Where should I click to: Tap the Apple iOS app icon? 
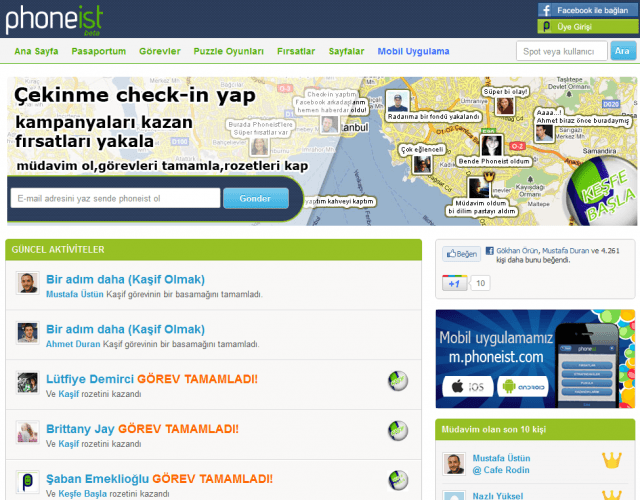pos(455,387)
